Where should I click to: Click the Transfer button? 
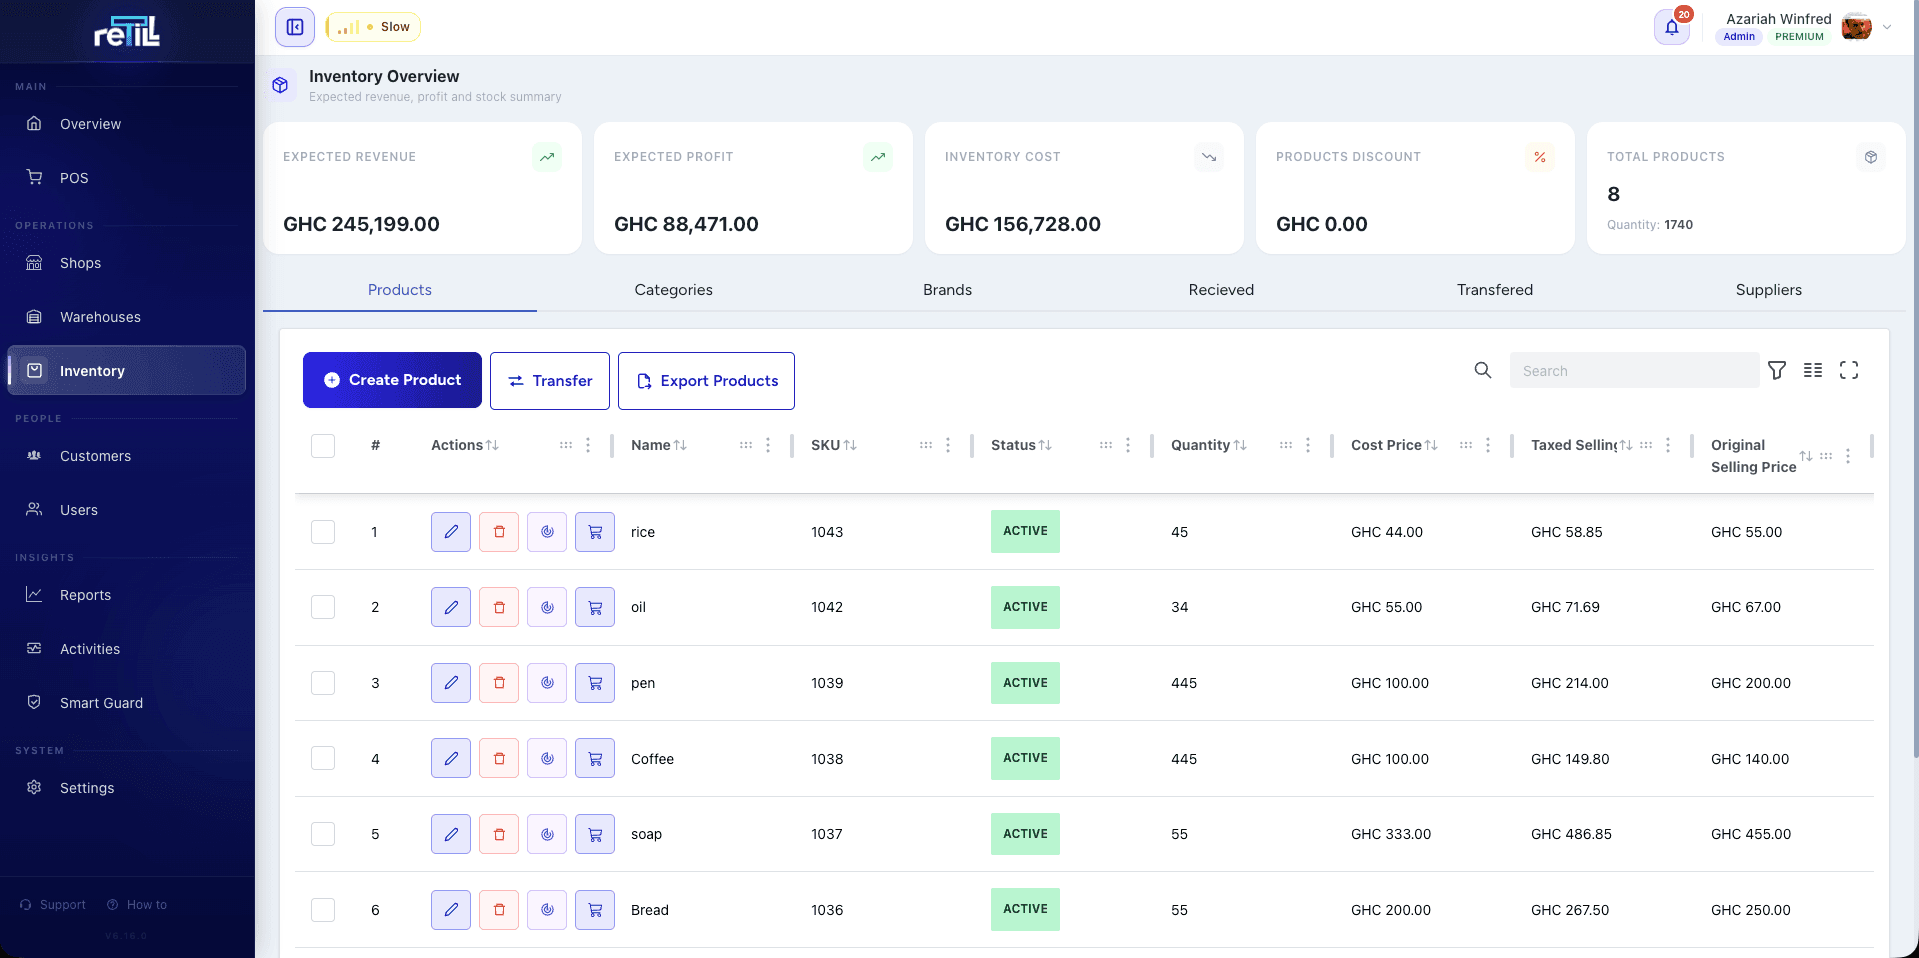coord(550,381)
